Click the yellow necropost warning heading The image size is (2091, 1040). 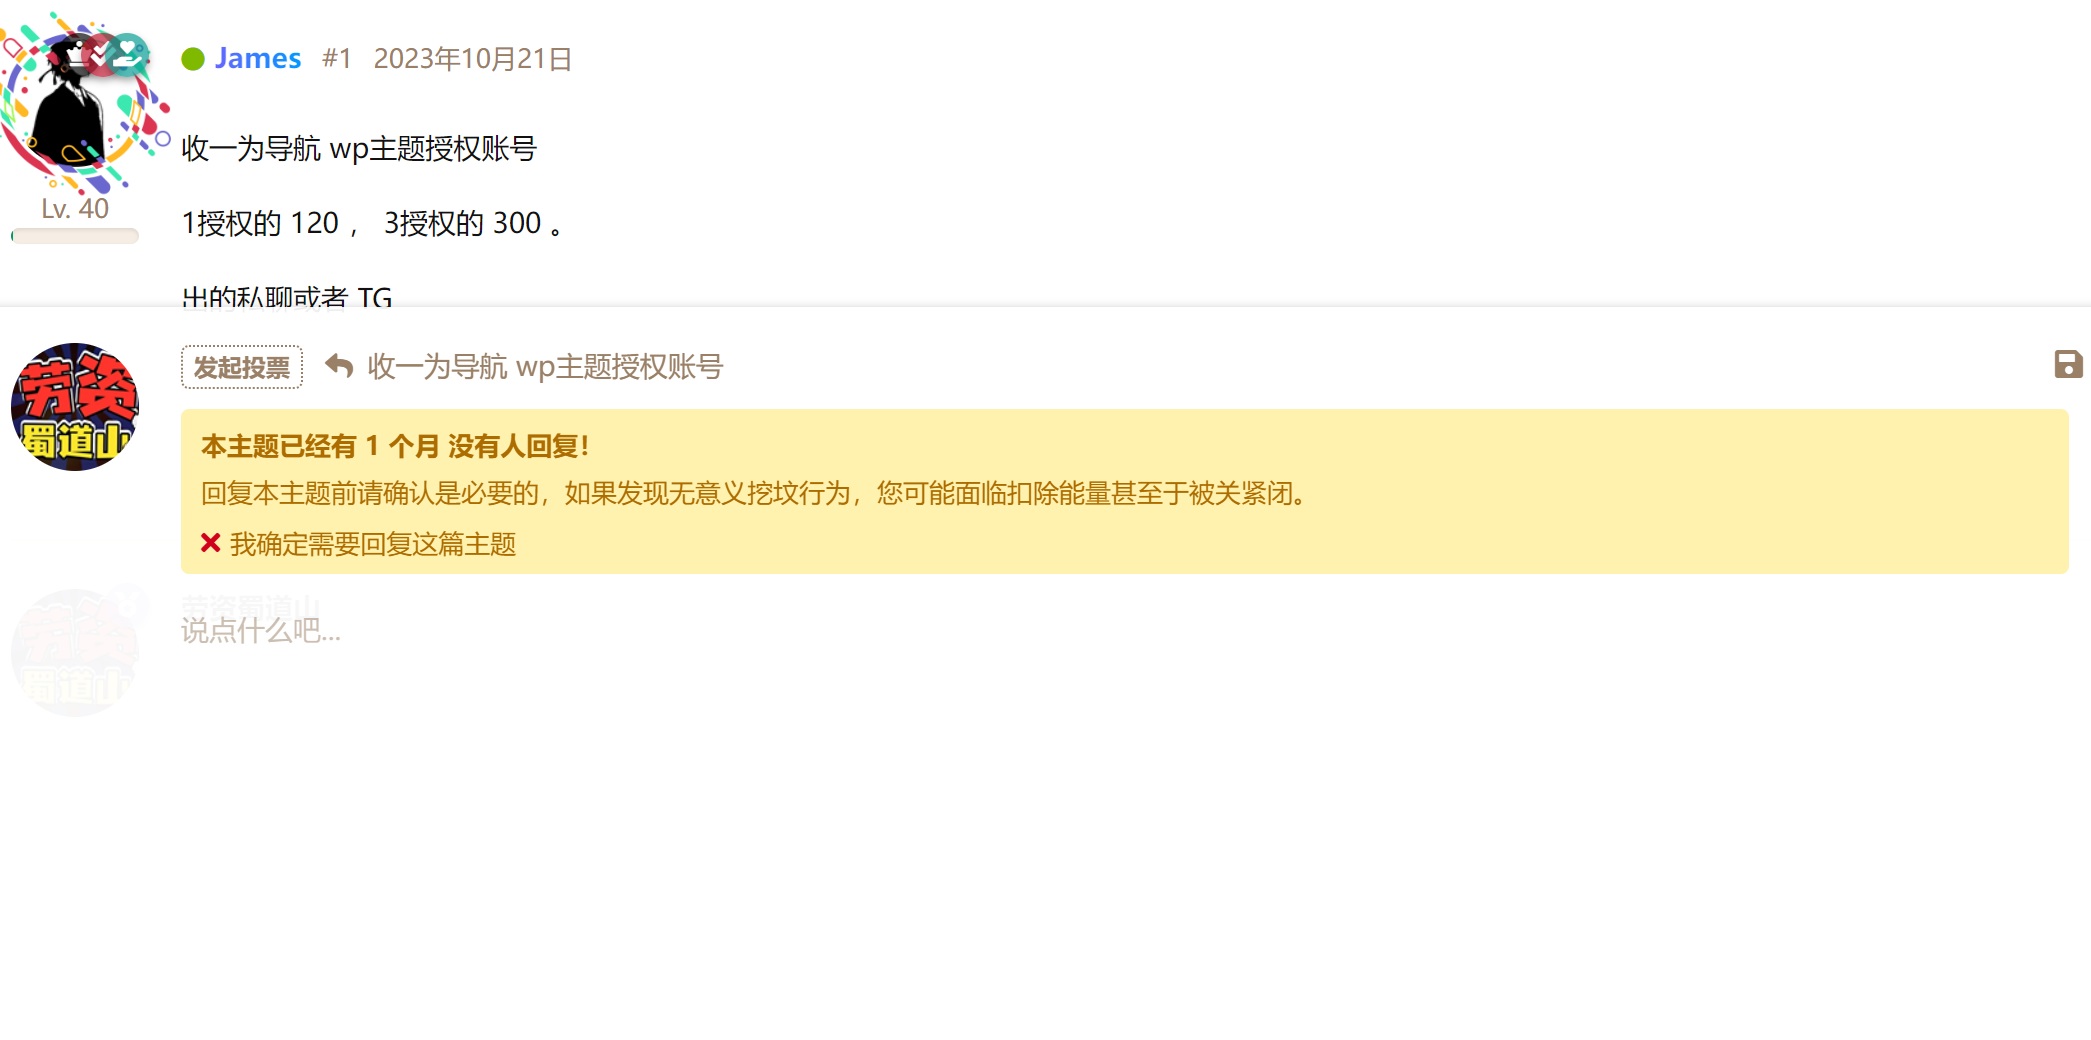click(x=395, y=446)
